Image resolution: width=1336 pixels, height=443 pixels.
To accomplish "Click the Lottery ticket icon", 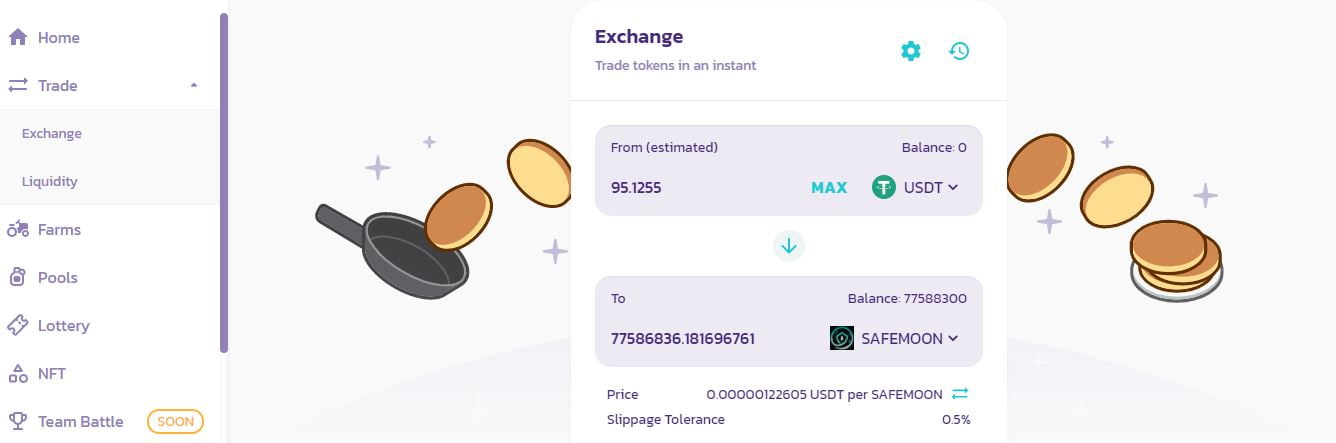I will [x=17, y=325].
